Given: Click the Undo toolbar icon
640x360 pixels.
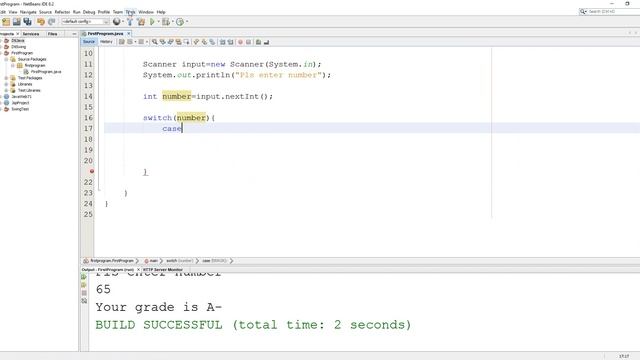Looking at the screenshot, I should pos(41,22).
